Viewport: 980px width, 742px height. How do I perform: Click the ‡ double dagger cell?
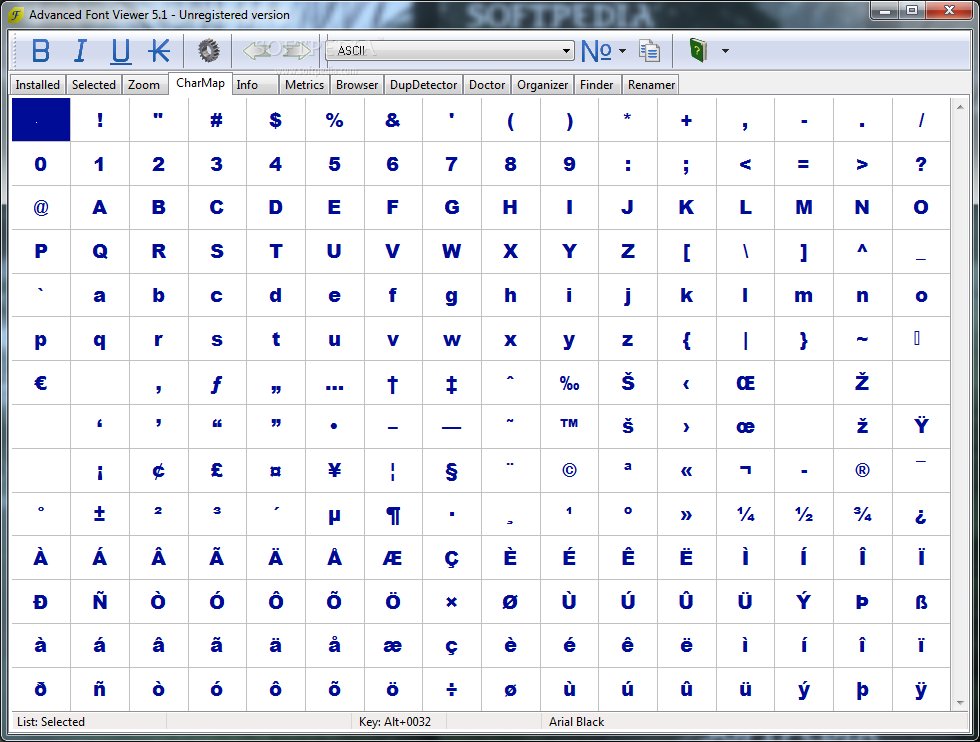click(x=451, y=383)
